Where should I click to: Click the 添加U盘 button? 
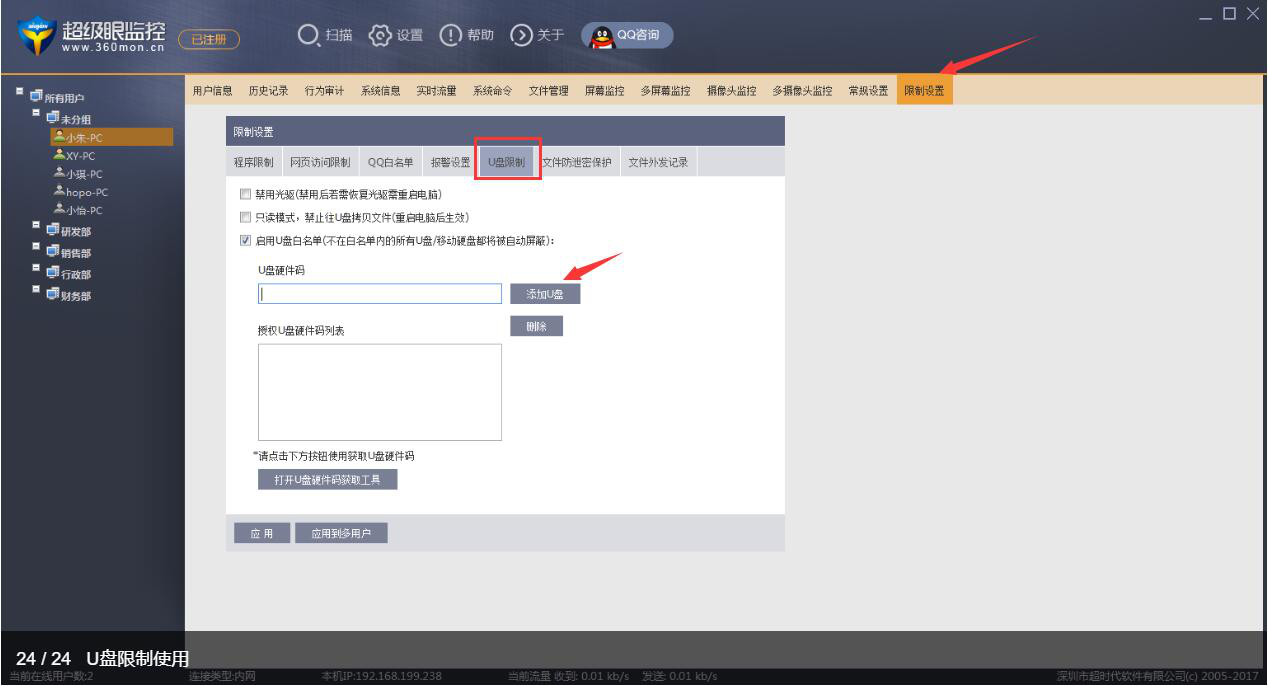click(x=545, y=294)
